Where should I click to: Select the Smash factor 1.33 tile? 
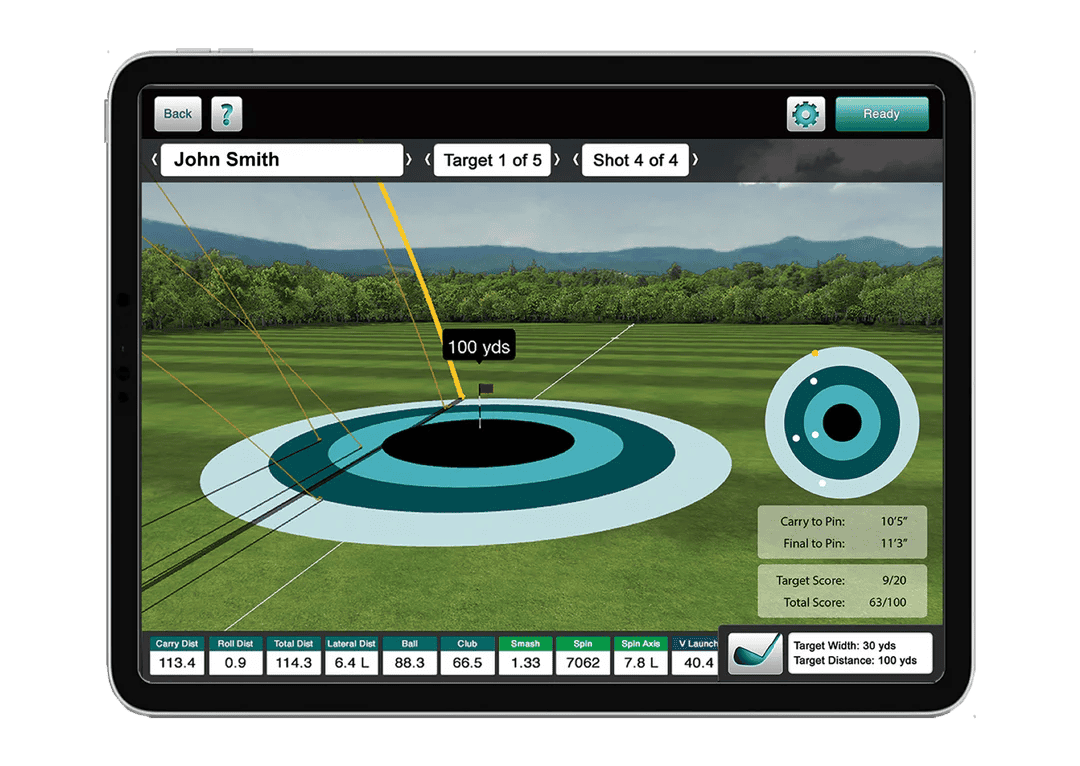tap(525, 655)
